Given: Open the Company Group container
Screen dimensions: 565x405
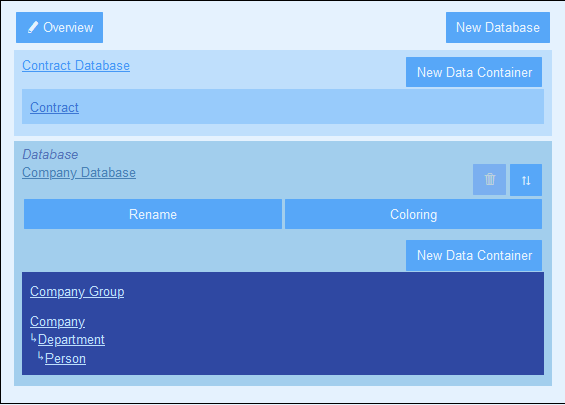Looking at the screenshot, I should point(77,291).
